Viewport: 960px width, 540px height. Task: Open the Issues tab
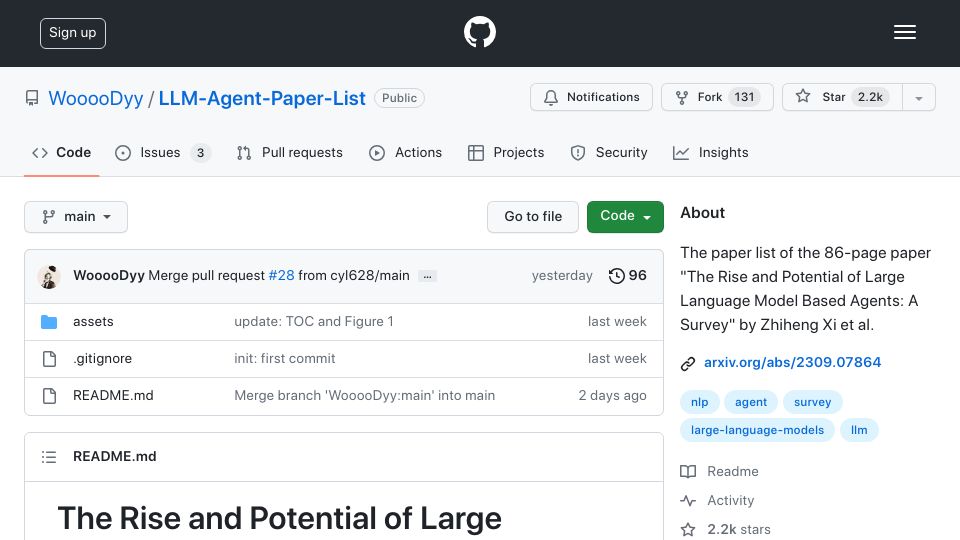coord(163,152)
